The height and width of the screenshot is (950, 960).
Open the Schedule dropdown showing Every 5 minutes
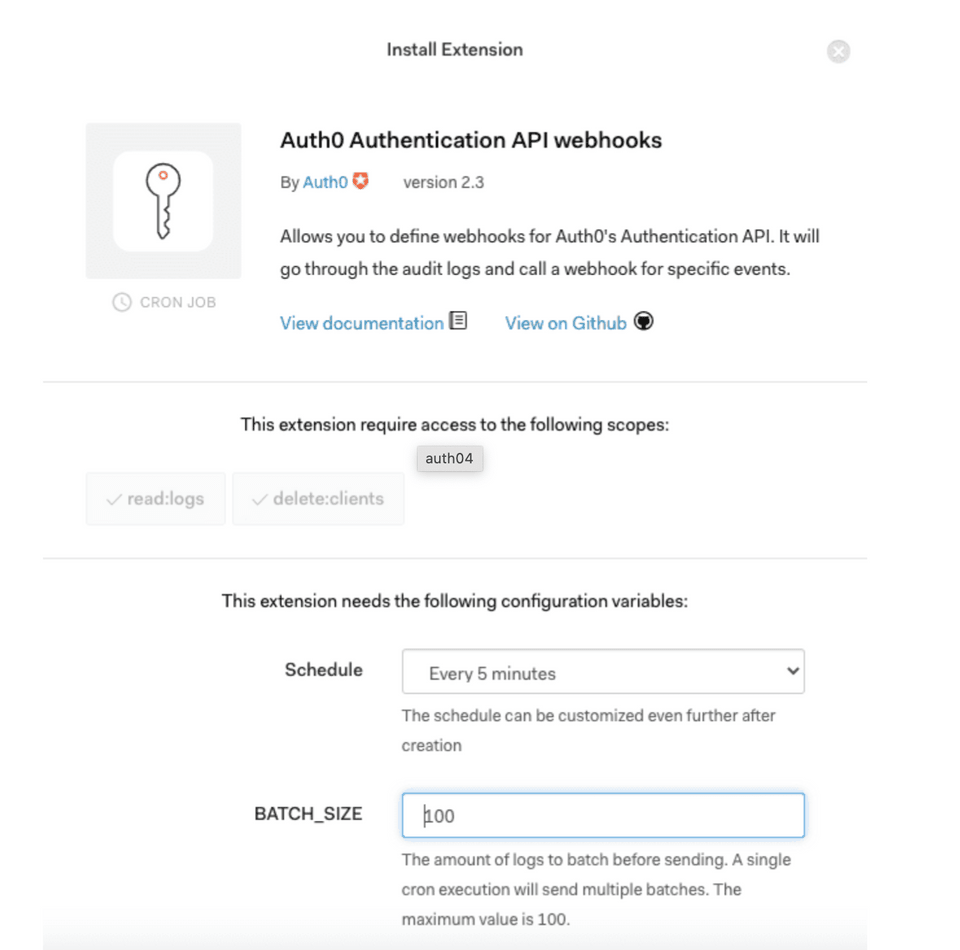point(603,672)
